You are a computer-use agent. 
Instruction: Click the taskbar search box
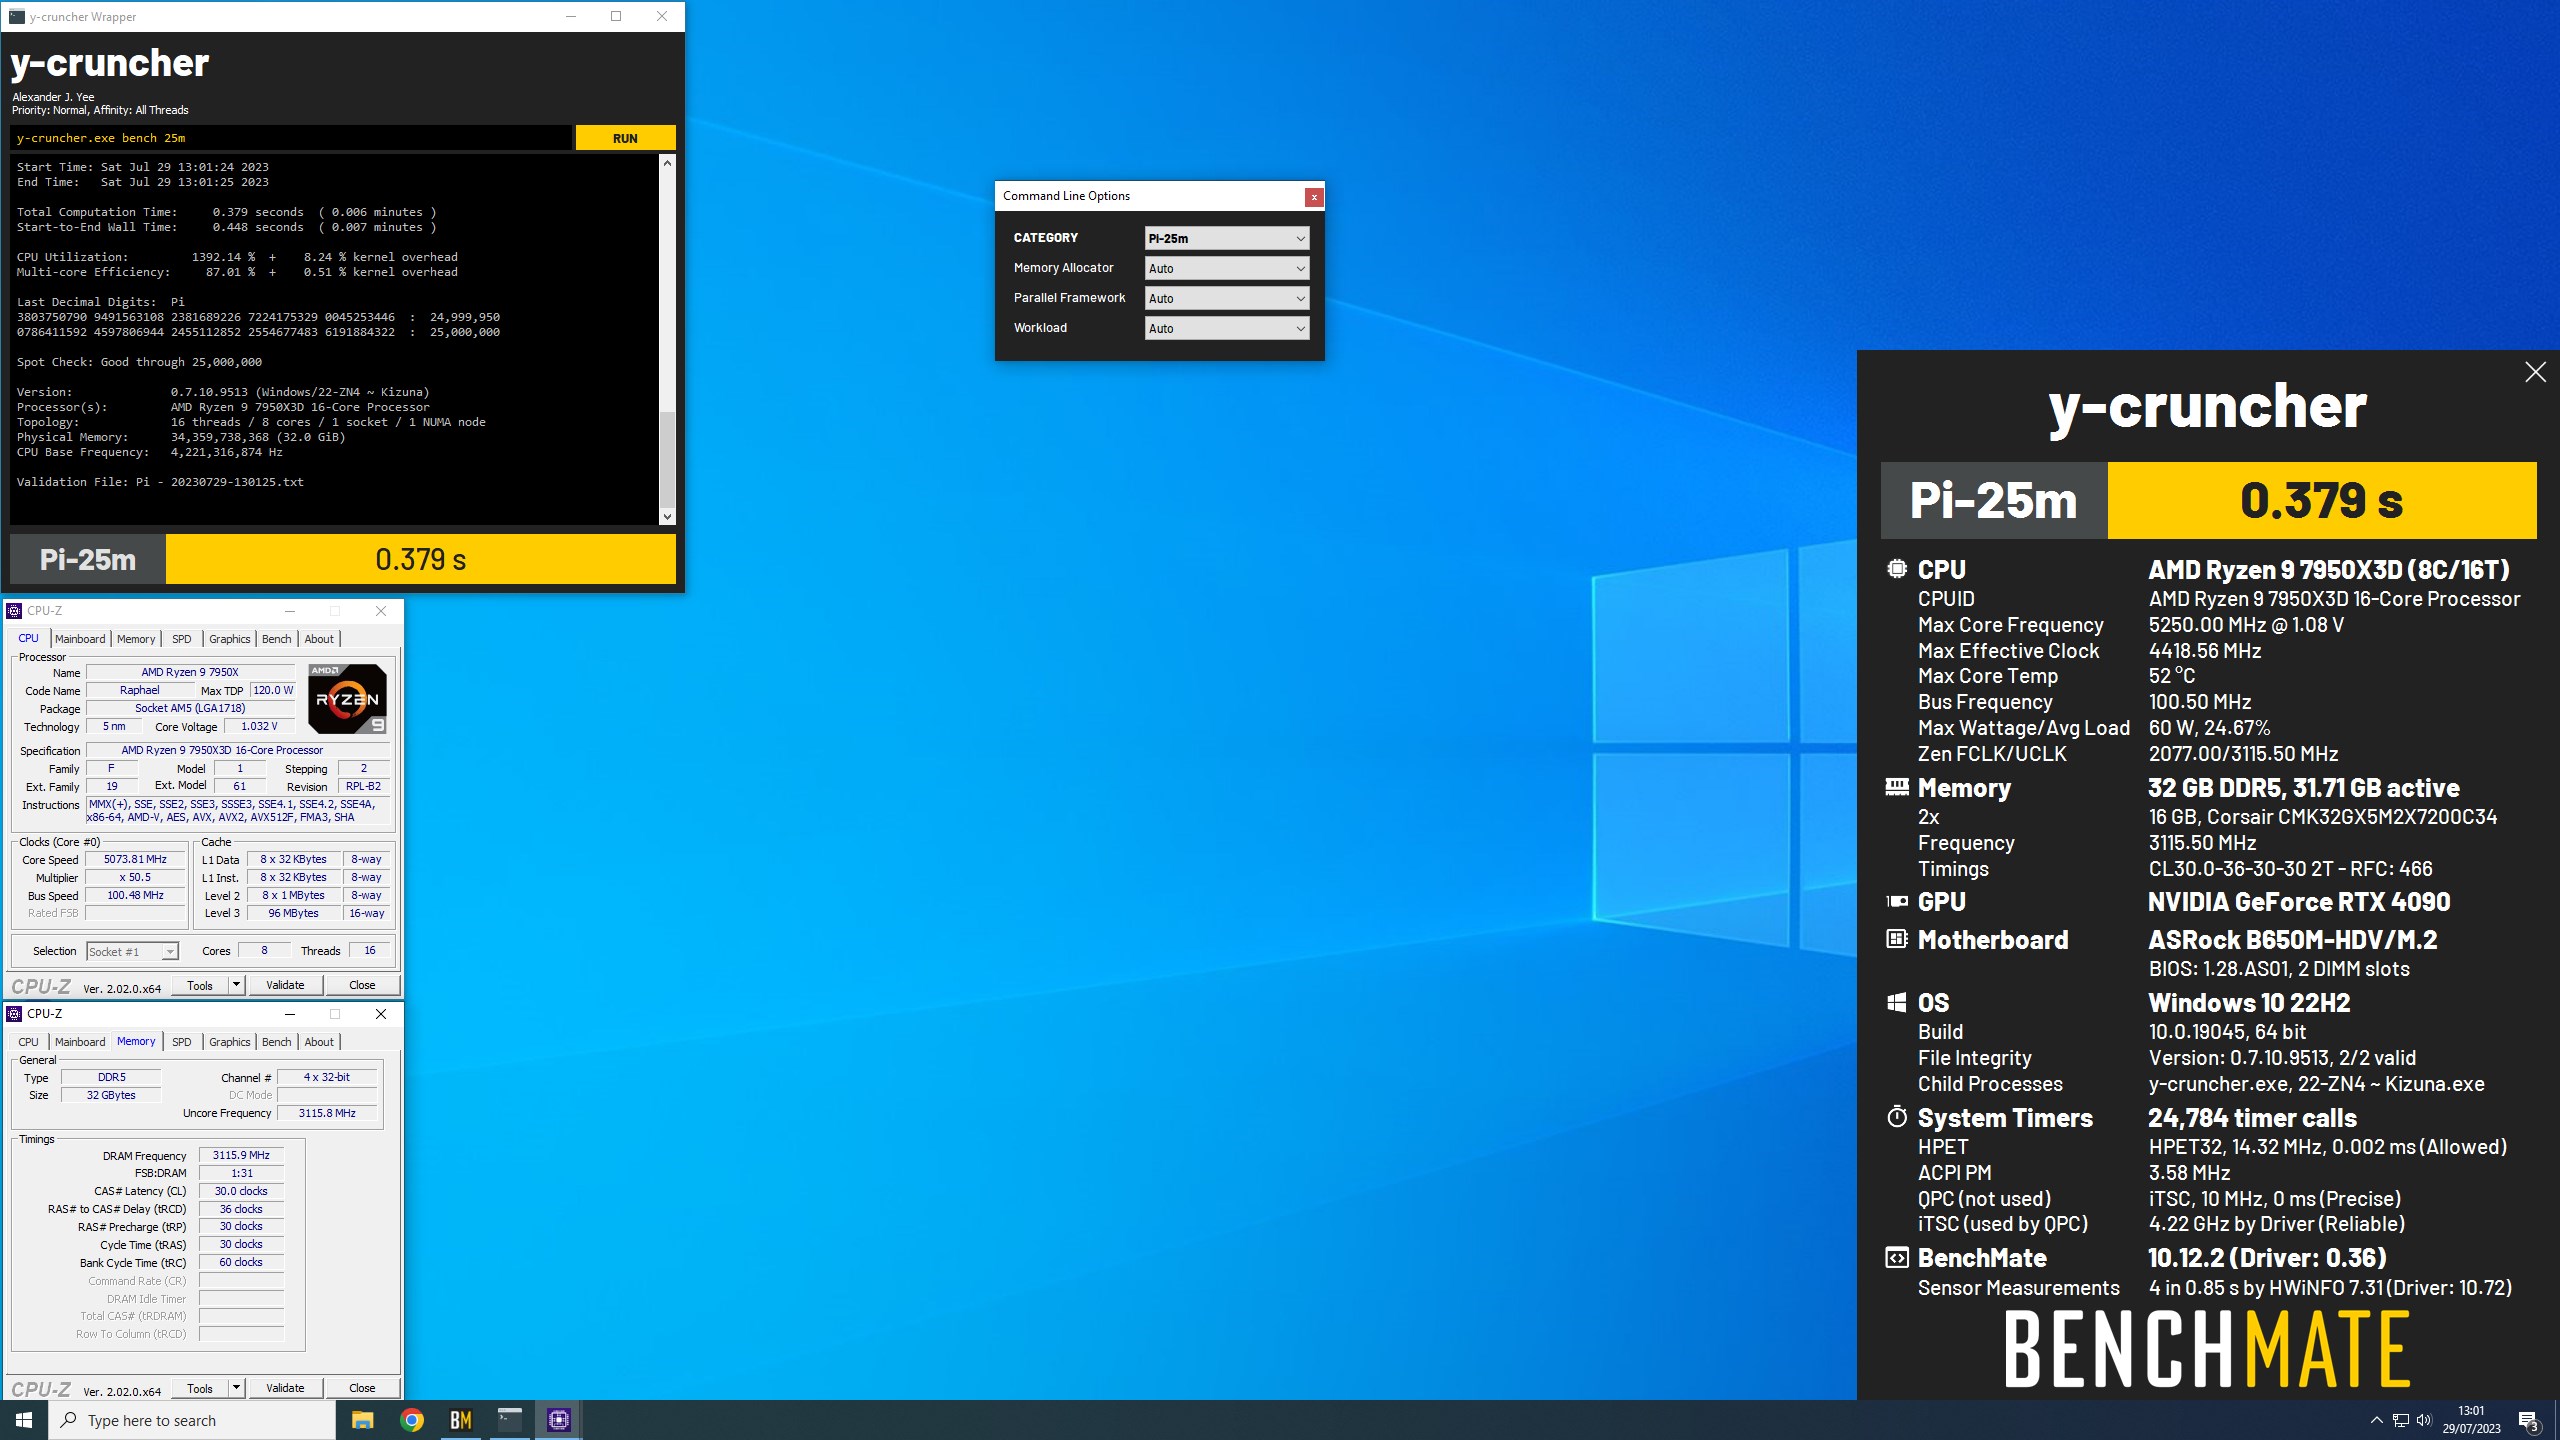[192, 1420]
